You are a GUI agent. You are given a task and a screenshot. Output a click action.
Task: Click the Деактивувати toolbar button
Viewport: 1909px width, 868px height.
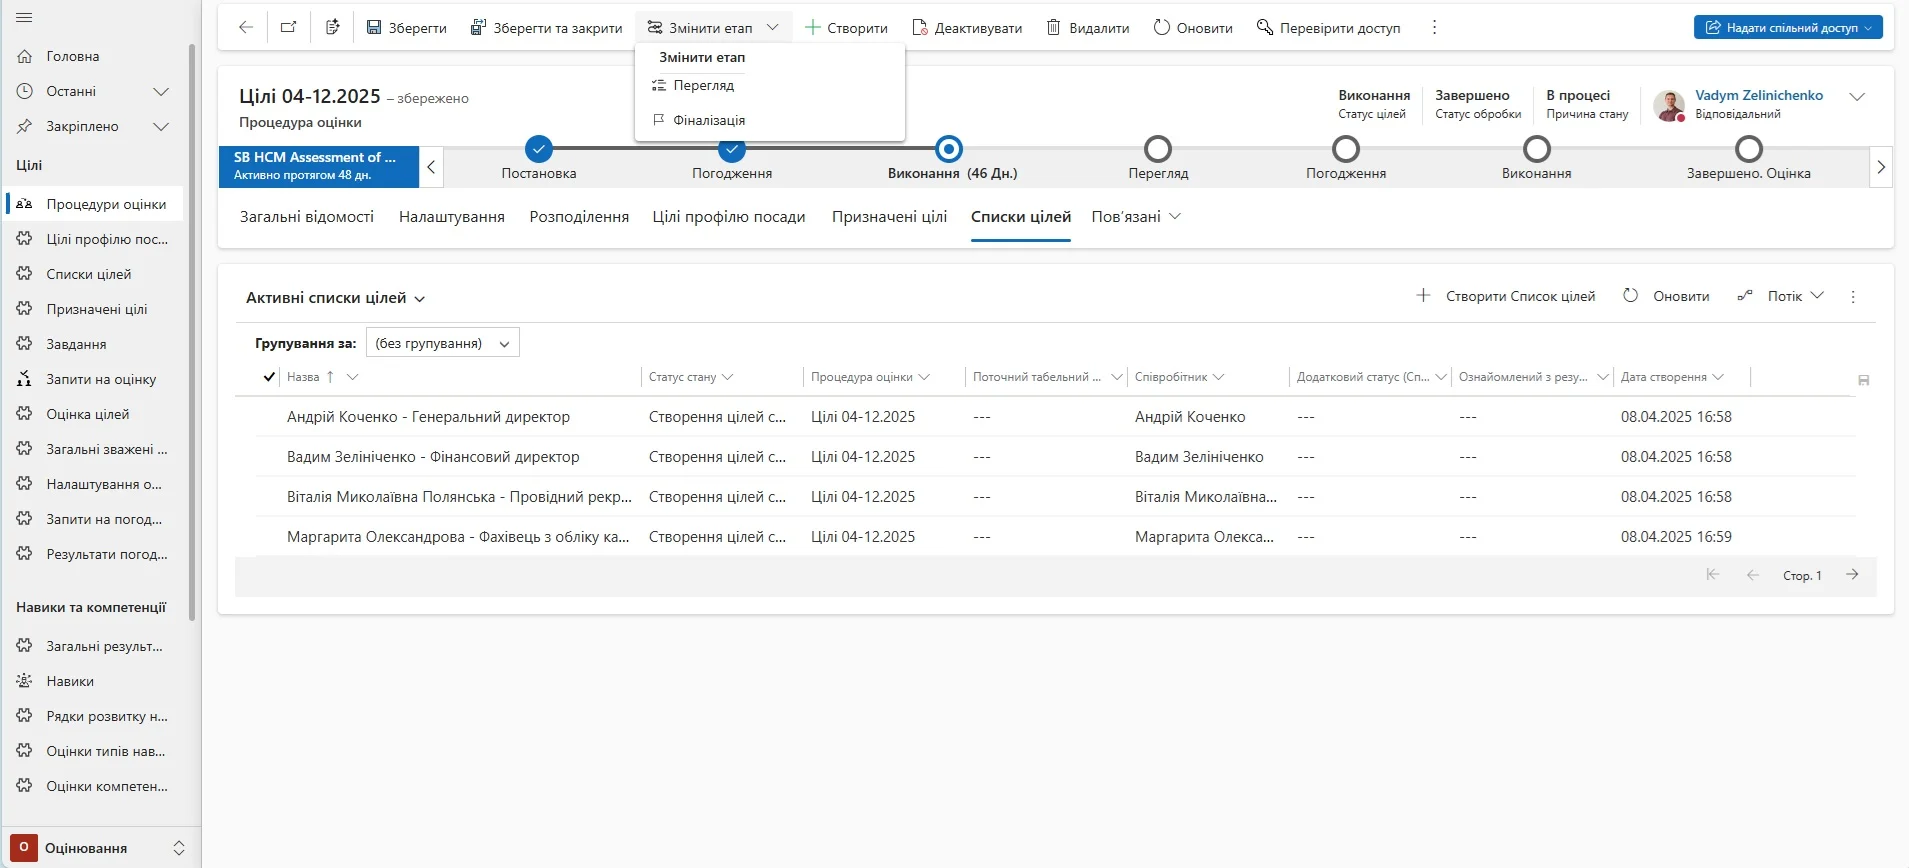pos(967,28)
